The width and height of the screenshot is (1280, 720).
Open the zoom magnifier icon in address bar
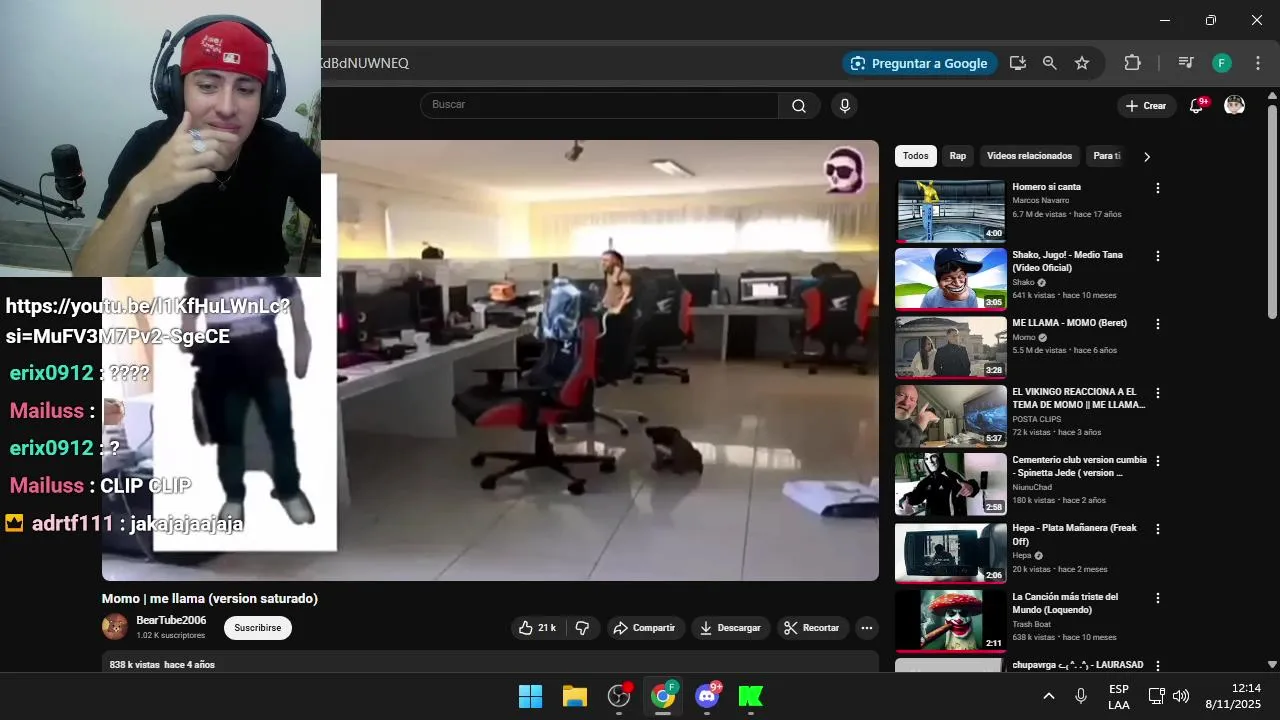coord(1050,63)
